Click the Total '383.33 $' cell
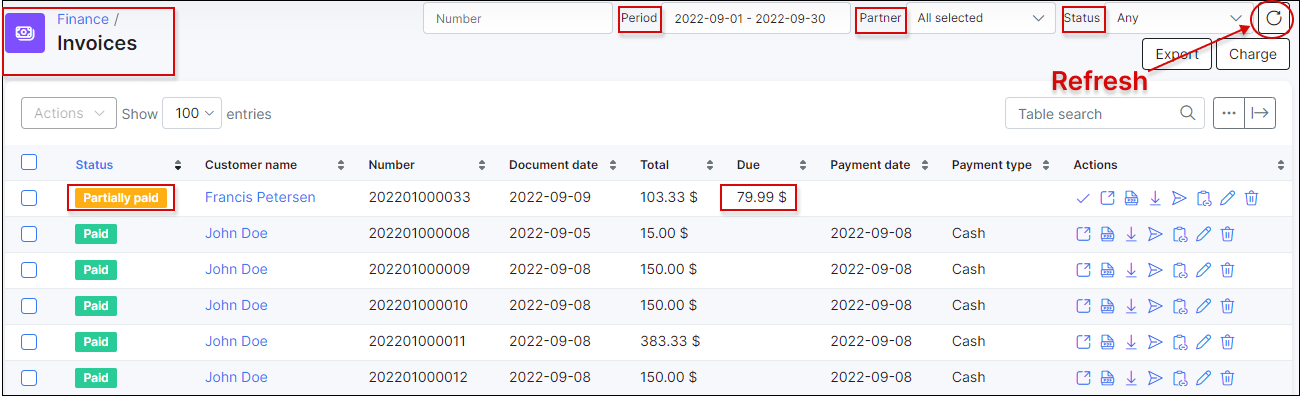1300x396 pixels. point(669,342)
